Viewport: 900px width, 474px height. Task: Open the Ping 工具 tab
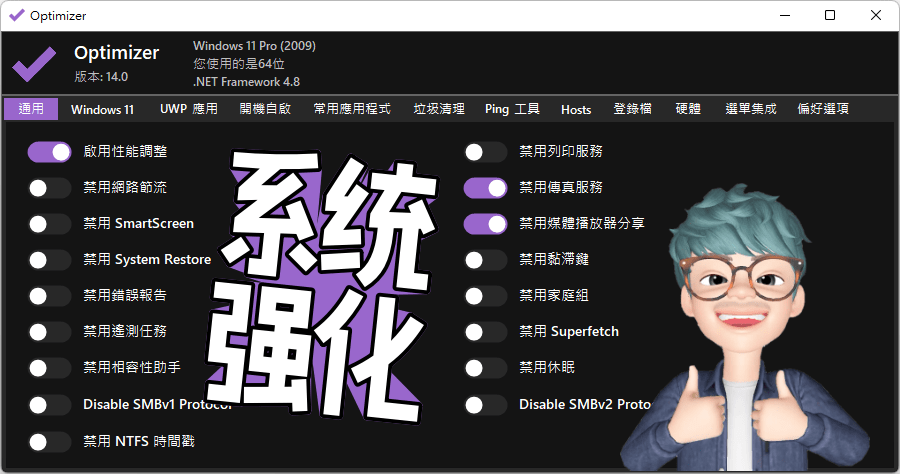click(x=512, y=109)
